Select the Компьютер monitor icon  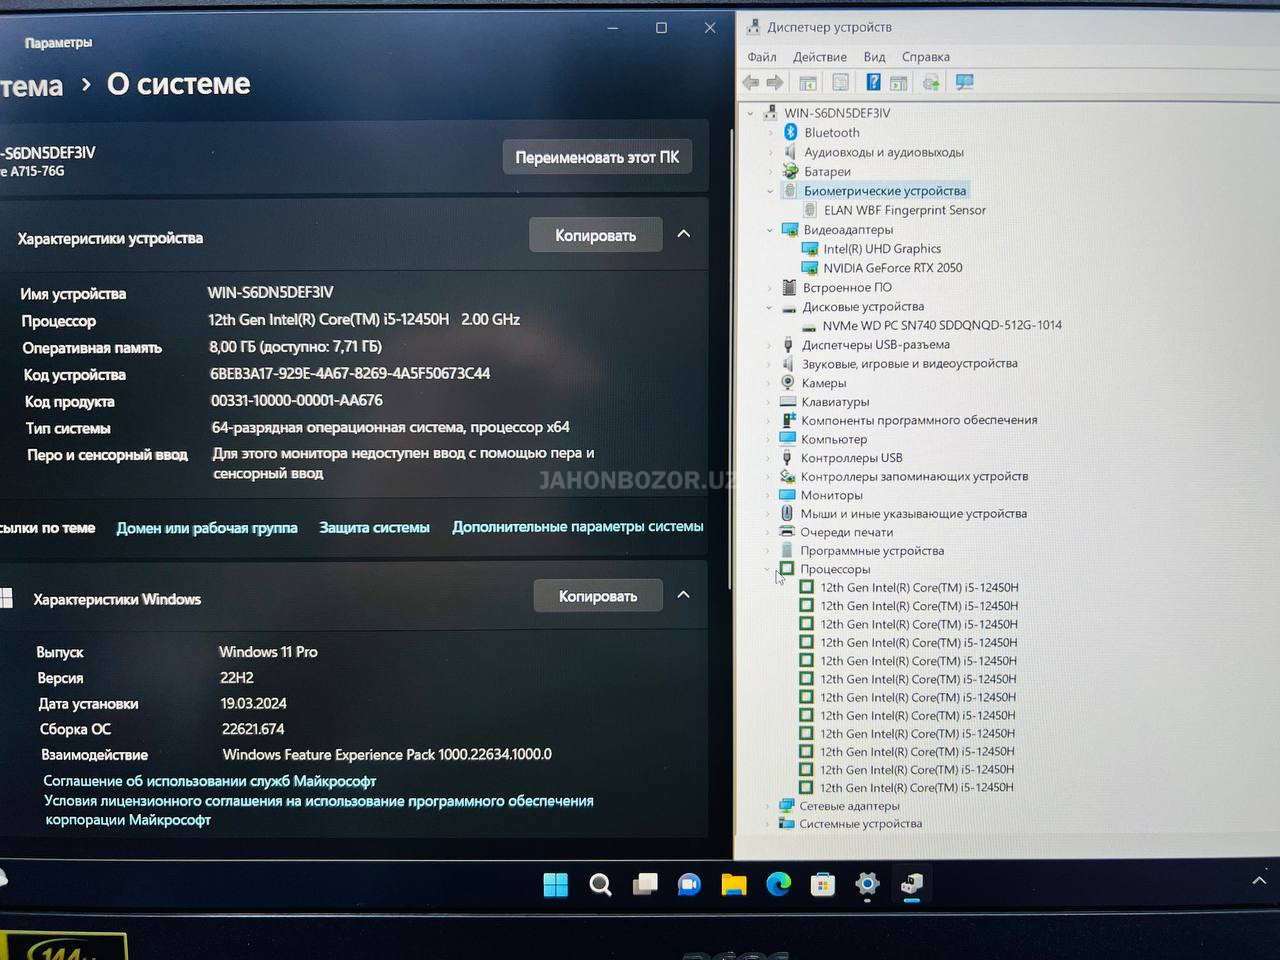pos(788,439)
